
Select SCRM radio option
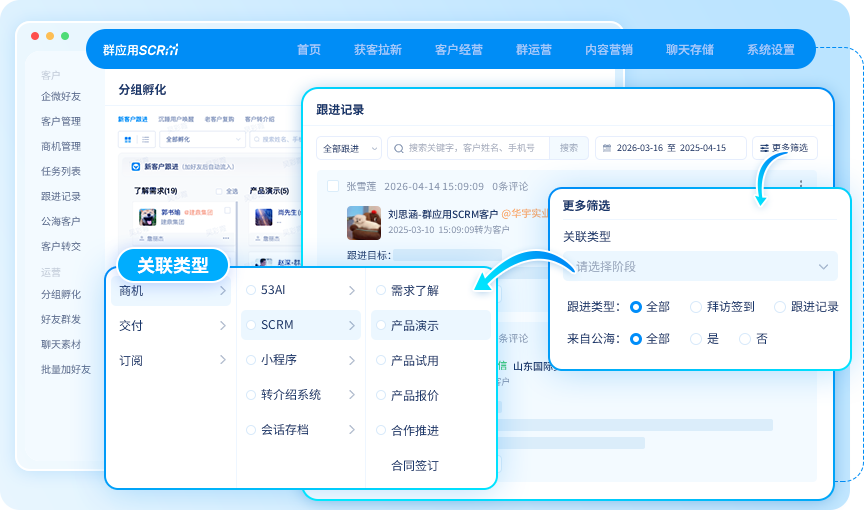(x=251, y=325)
